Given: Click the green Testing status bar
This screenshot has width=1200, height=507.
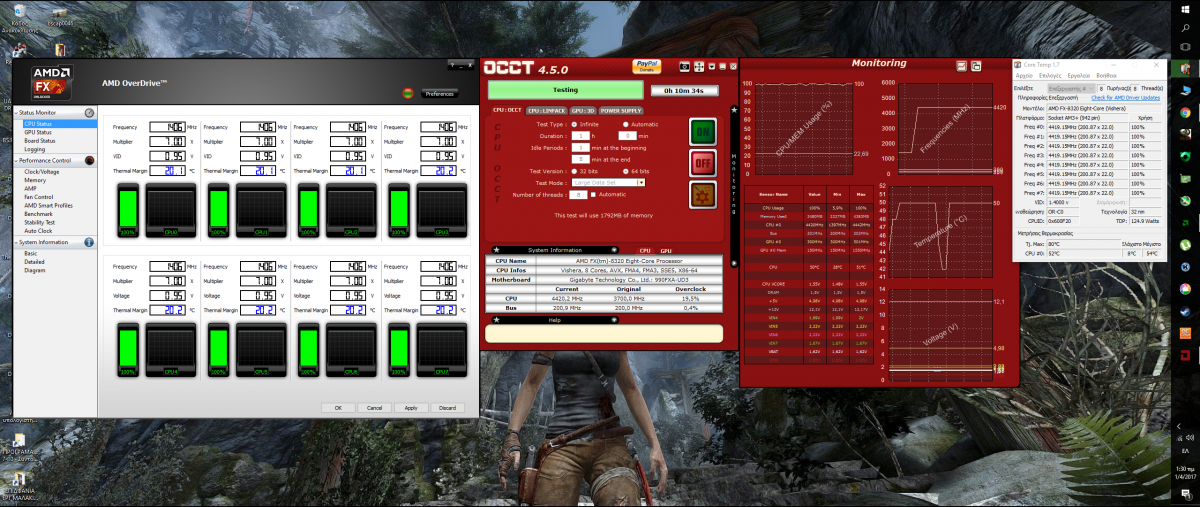Looking at the screenshot, I should click(x=566, y=89).
